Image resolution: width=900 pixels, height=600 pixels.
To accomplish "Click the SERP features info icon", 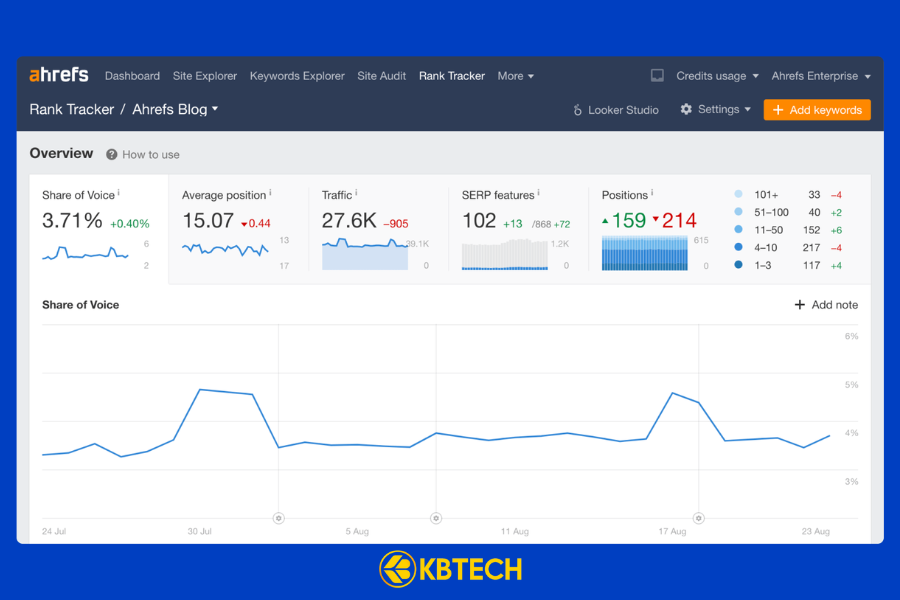I will (x=540, y=190).
